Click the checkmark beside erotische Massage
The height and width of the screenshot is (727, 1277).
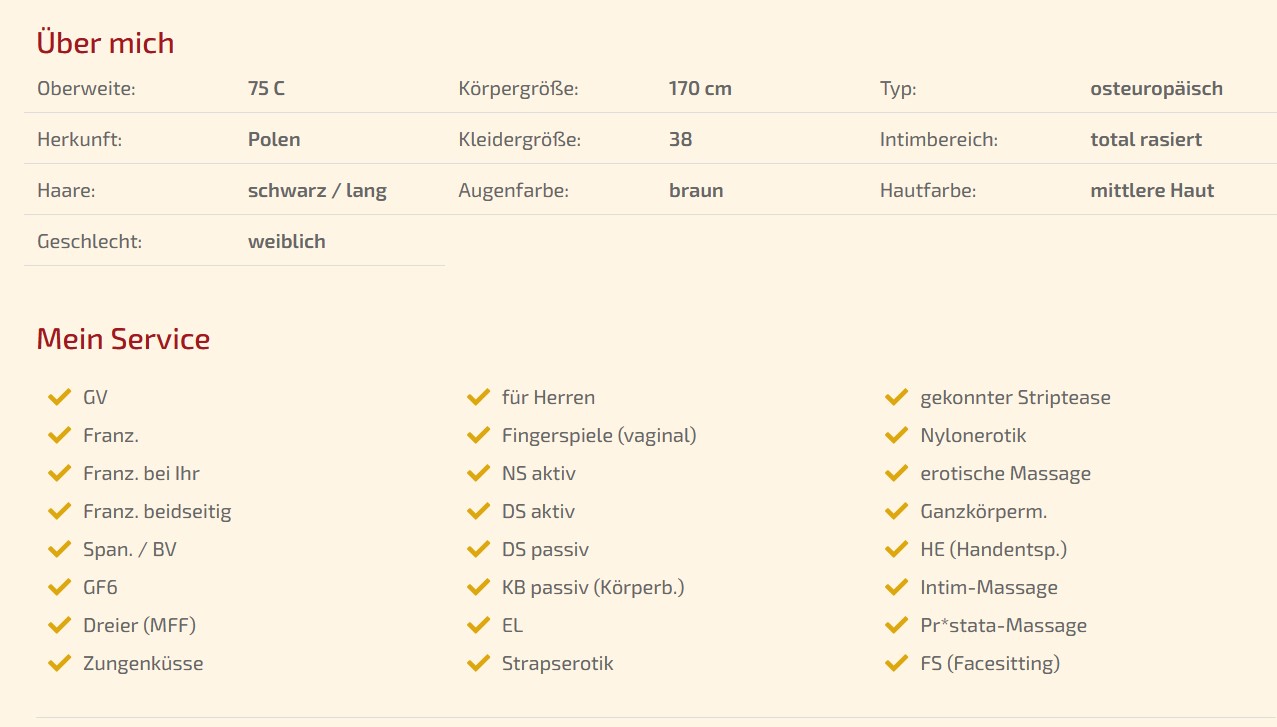point(896,474)
